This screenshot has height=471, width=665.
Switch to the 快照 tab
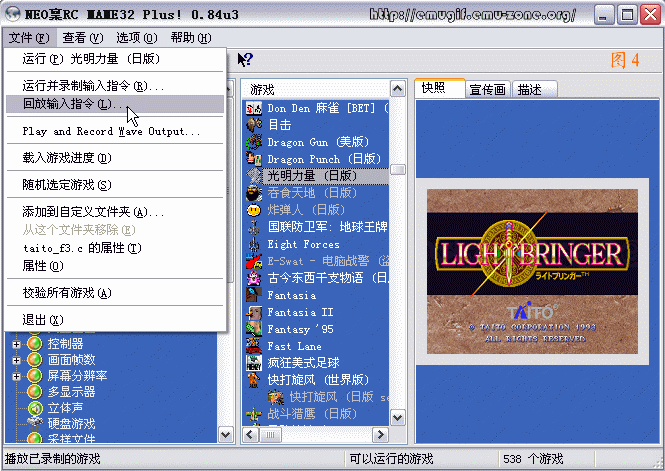pyautogui.click(x=439, y=88)
